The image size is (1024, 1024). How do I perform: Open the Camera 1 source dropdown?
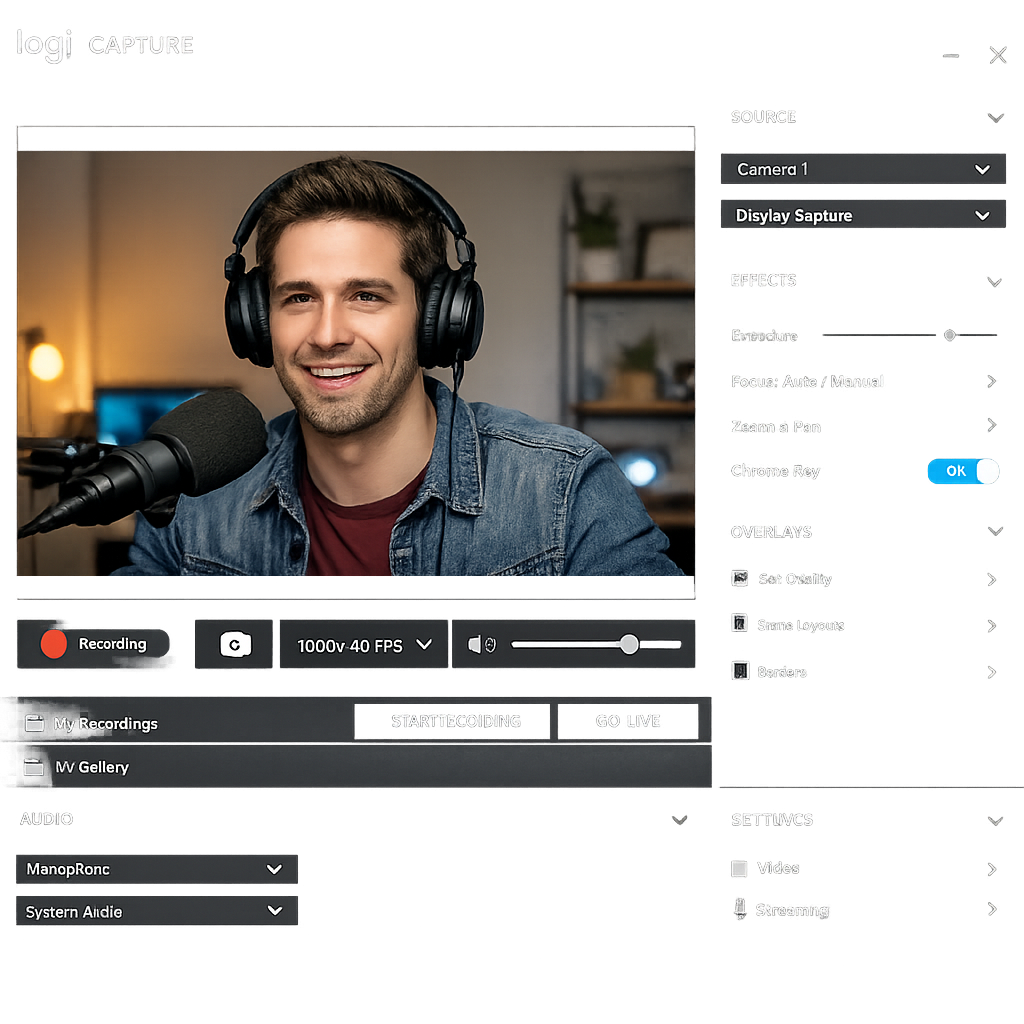(862, 168)
